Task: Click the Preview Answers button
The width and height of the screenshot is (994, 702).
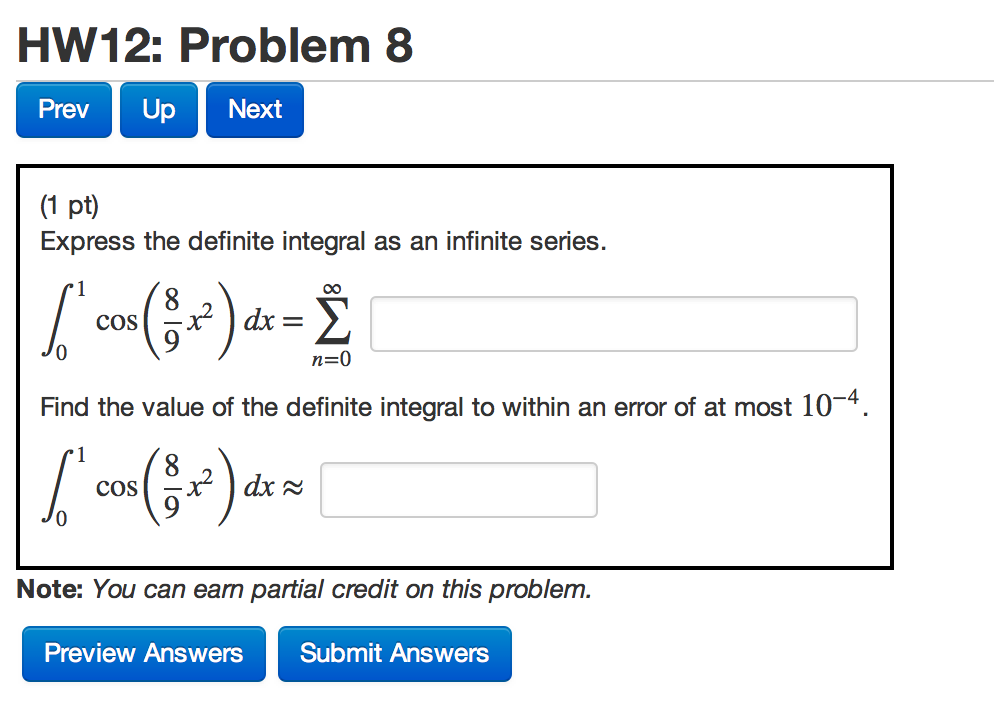Action: (x=143, y=653)
